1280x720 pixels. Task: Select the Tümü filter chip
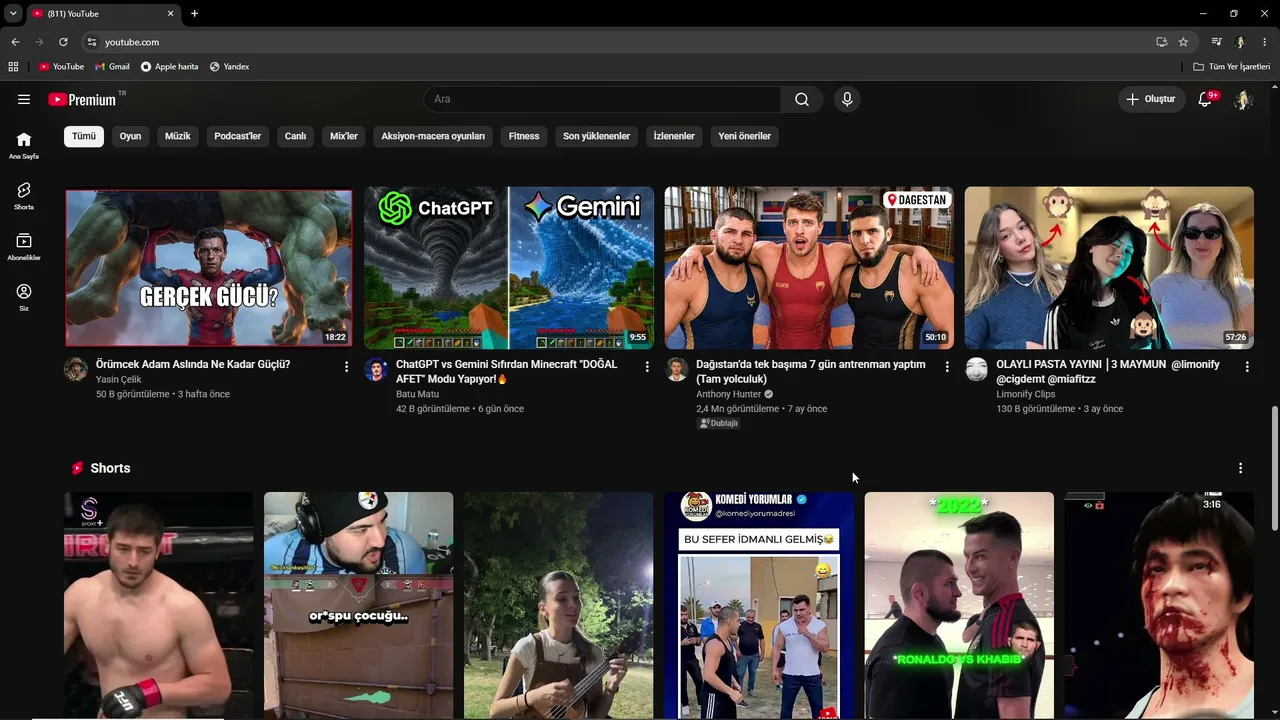point(84,136)
